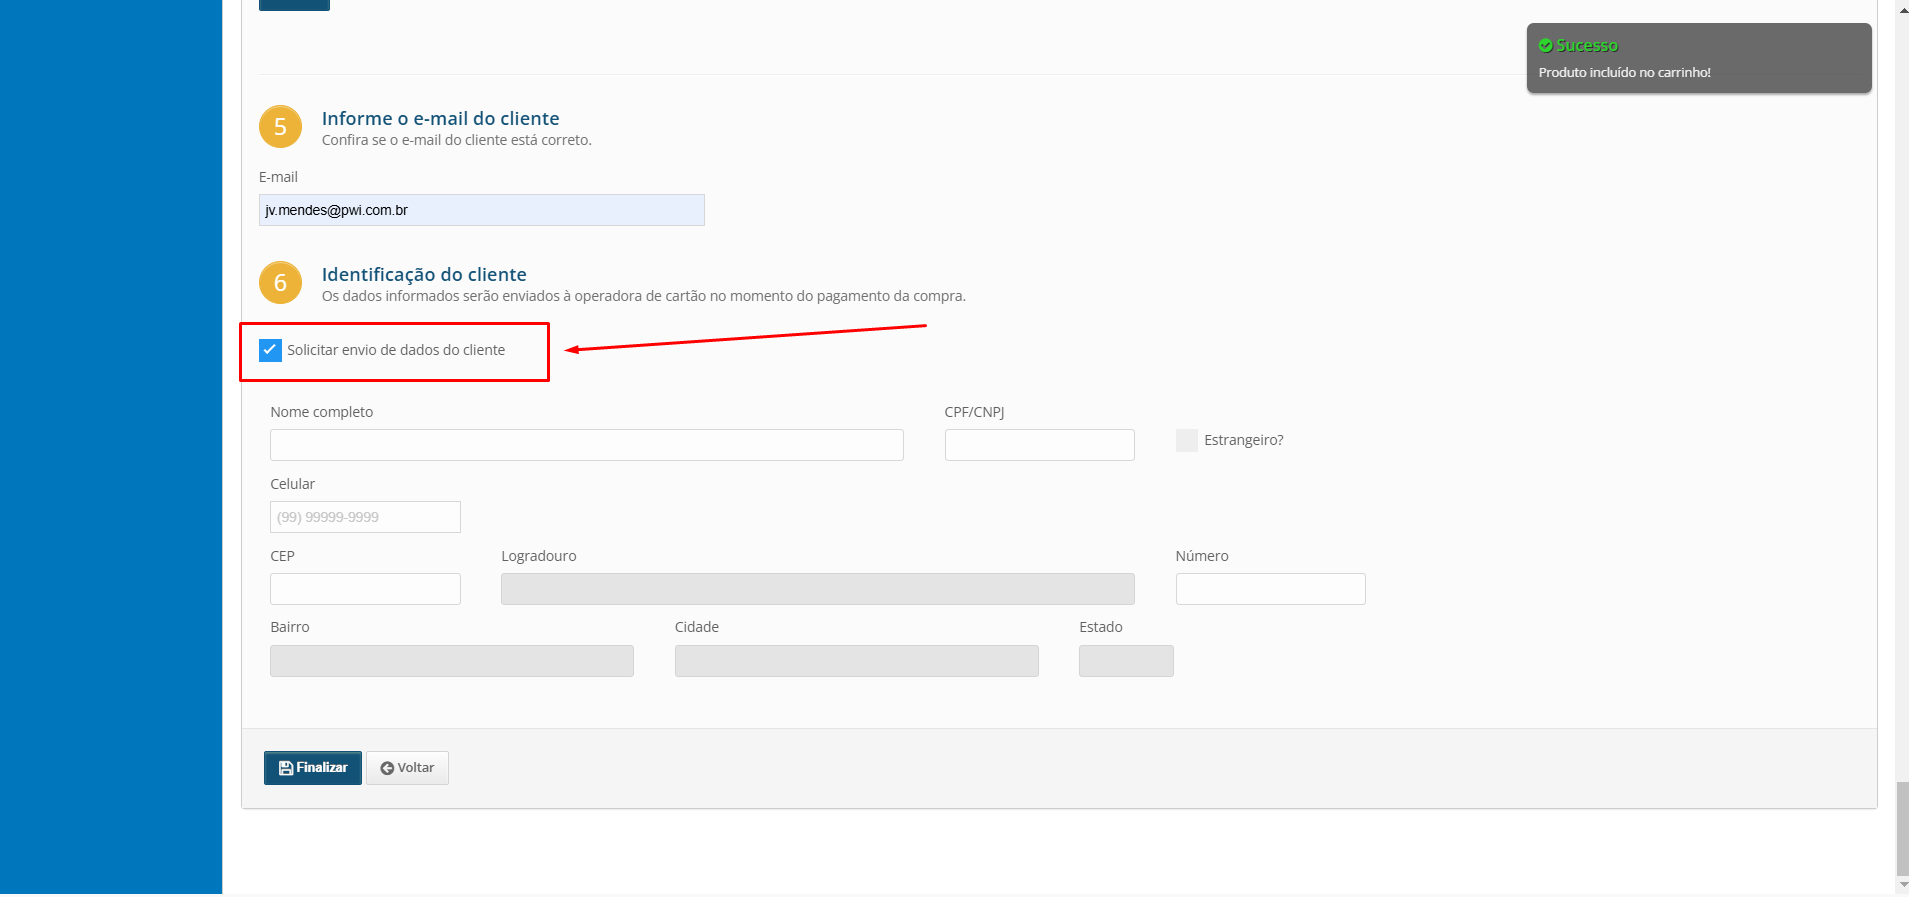Go back with the Voltar button
The image size is (1909, 897).
tap(407, 768)
